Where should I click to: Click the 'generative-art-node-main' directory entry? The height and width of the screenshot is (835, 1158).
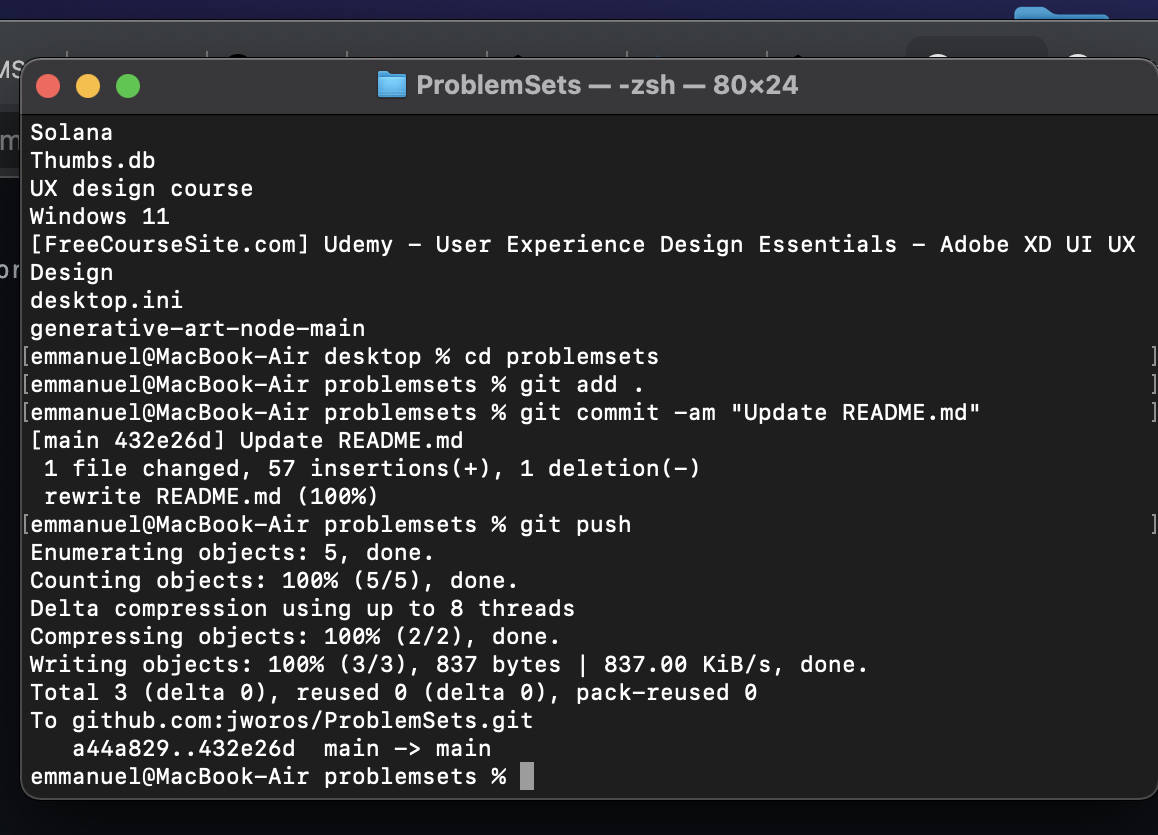pos(197,329)
